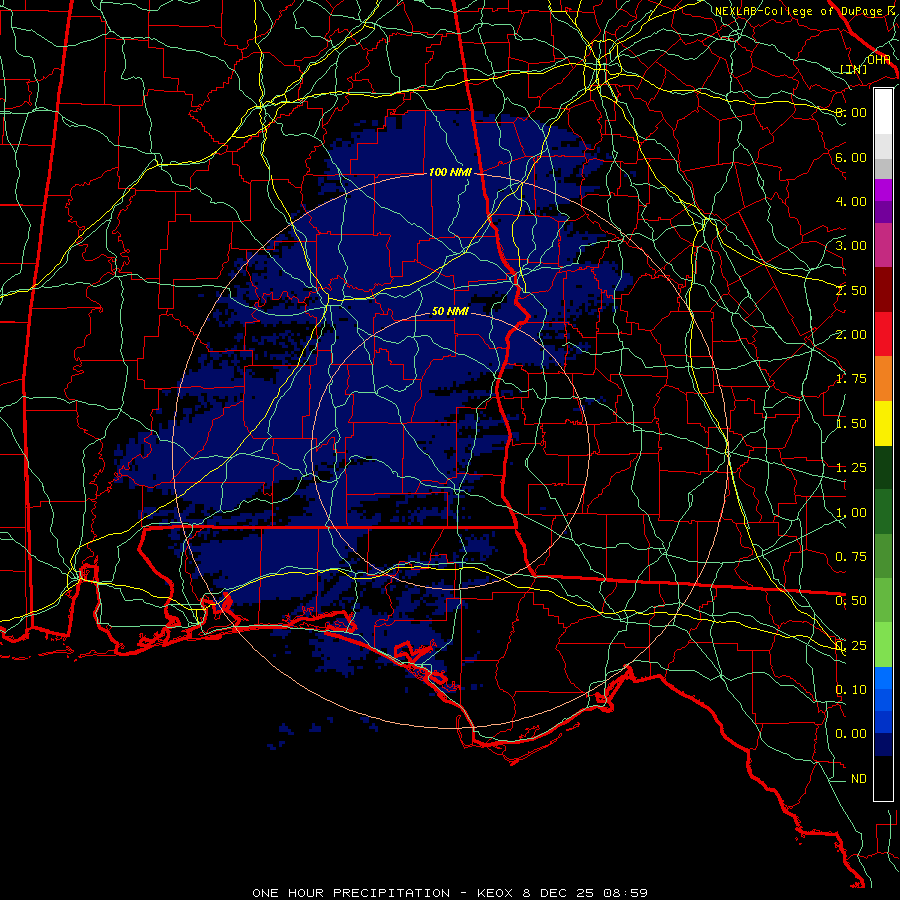This screenshot has width=900, height=900.
Task: Click the '2.50' legend value
Action: pos(851,290)
